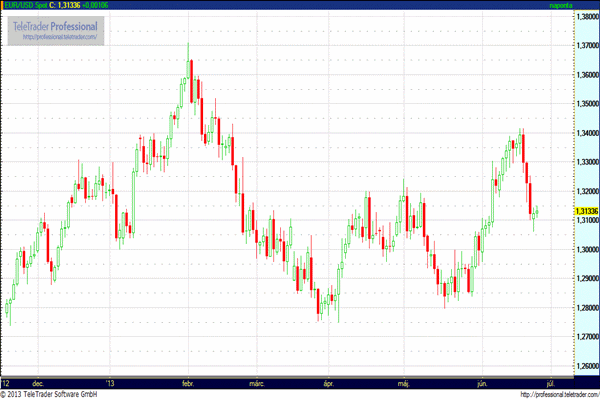Select the 'júl.' date axis marker
The width and height of the screenshot is (600, 400).
click(550, 383)
